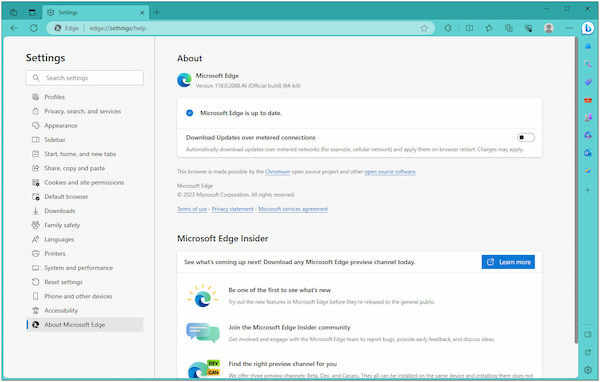
Task: Open the open source software link
Action: 390,171
